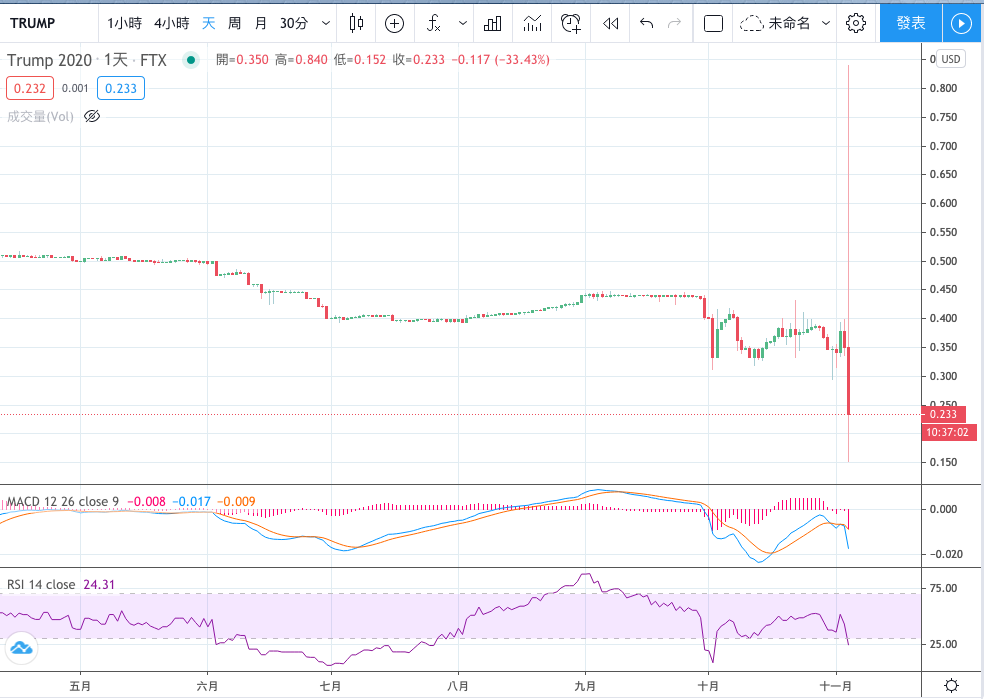Start bar replay with the rewind icon
This screenshot has height=699, width=984.
[x=610, y=24]
